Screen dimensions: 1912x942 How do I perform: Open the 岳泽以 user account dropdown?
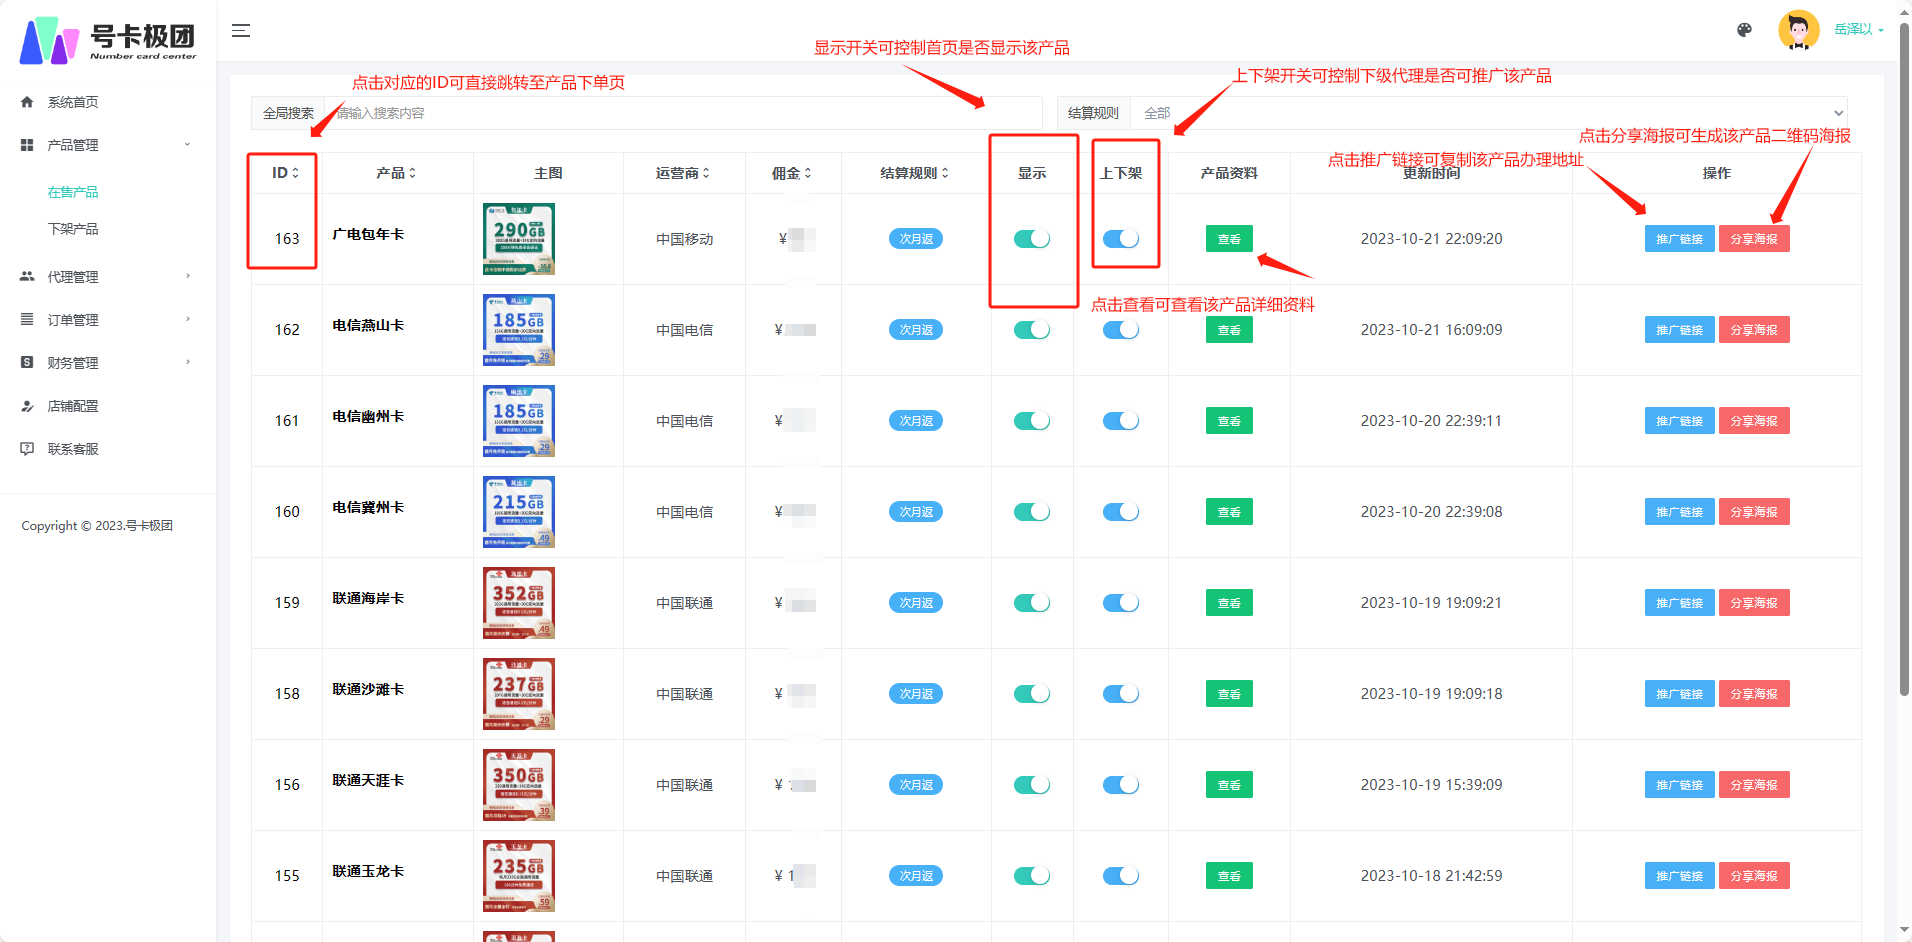1859,30
